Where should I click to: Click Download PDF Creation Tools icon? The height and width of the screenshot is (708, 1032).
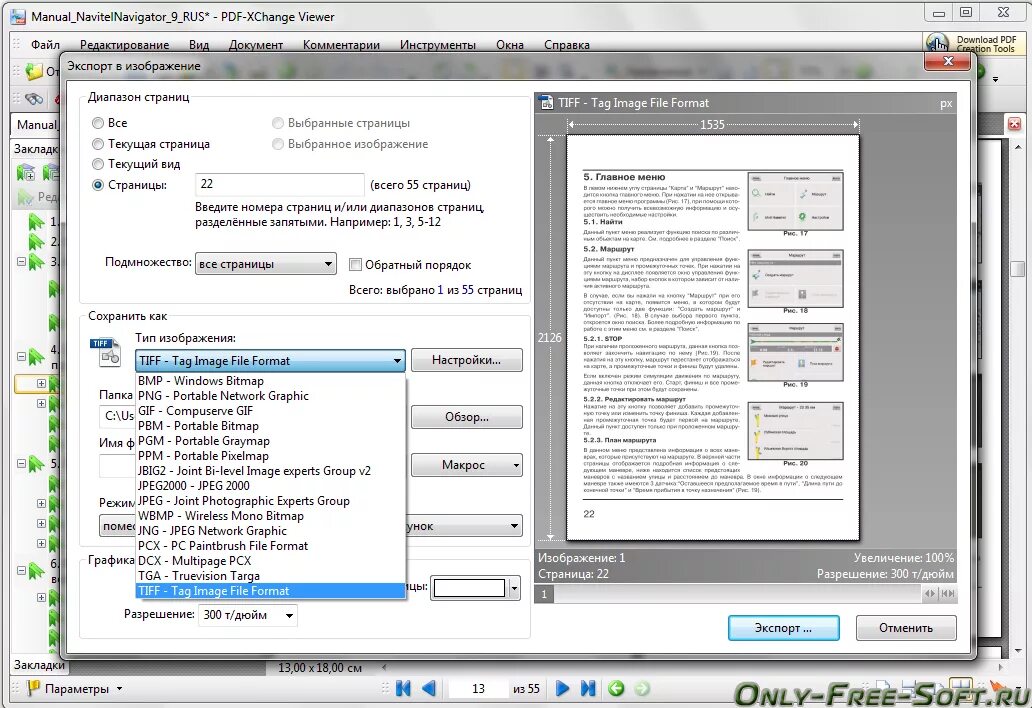coord(937,43)
